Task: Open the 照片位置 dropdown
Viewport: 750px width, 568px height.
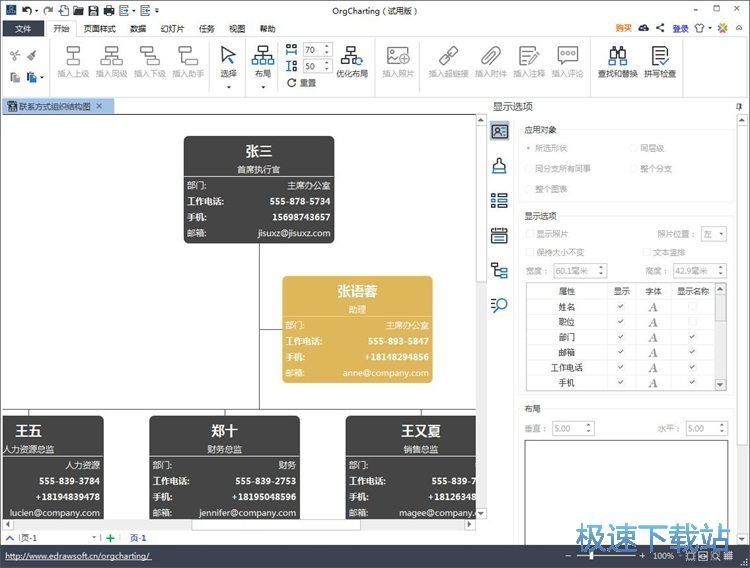Action: pyautogui.click(x=714, y=234)
